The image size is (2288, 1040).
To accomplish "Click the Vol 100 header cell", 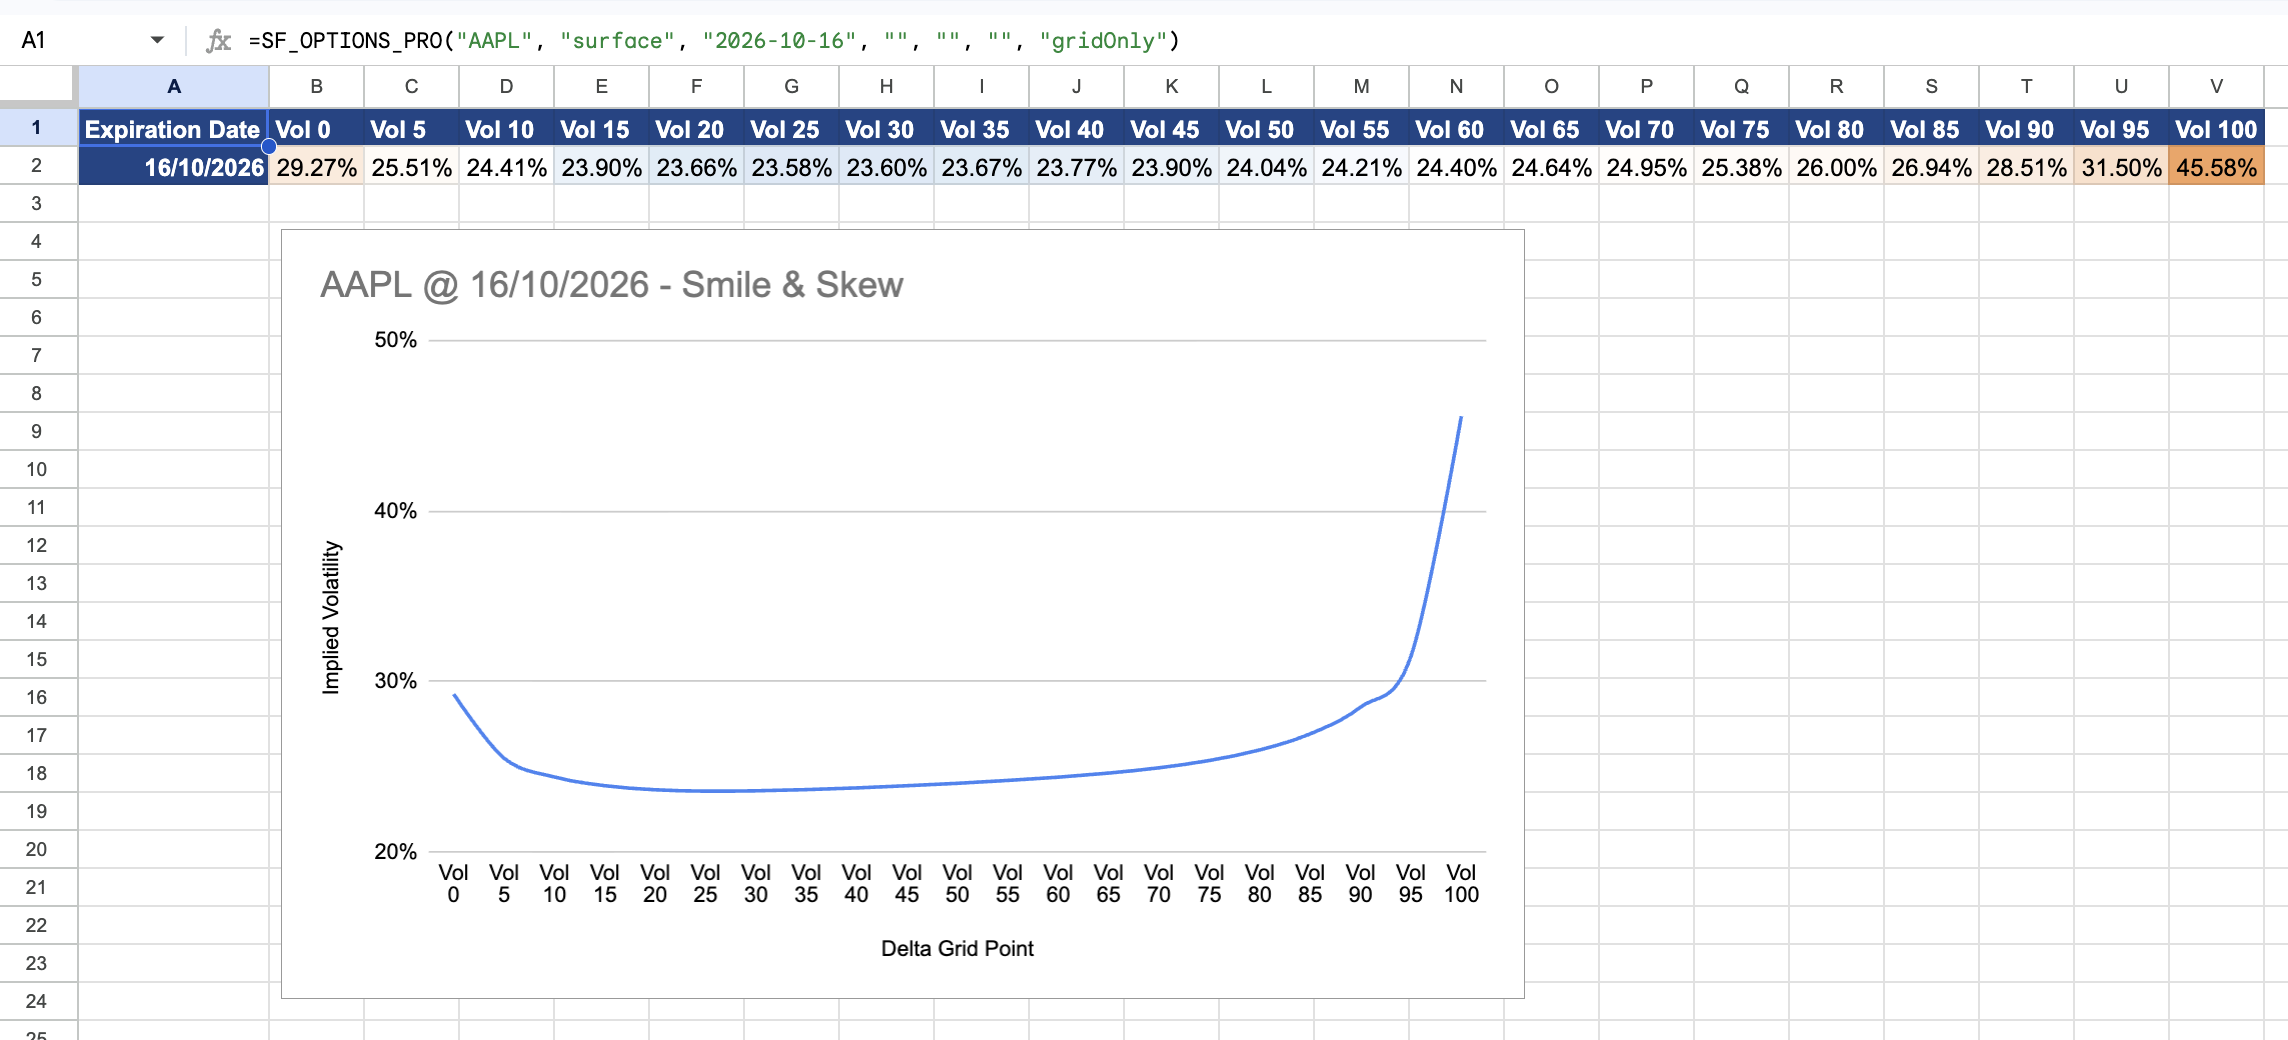I will click(x=2216, y=128).
